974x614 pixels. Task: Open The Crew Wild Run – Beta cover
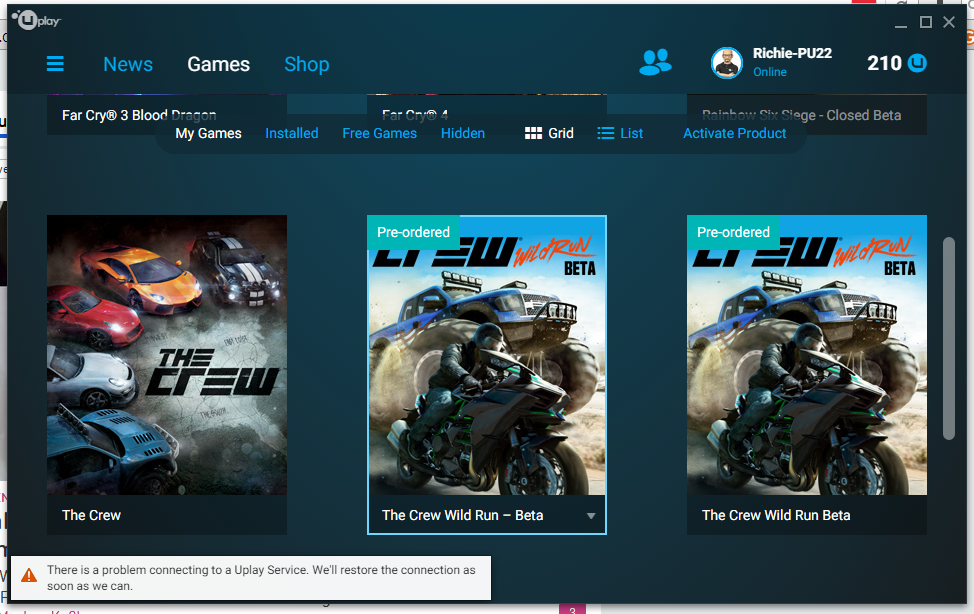point(487,355)
